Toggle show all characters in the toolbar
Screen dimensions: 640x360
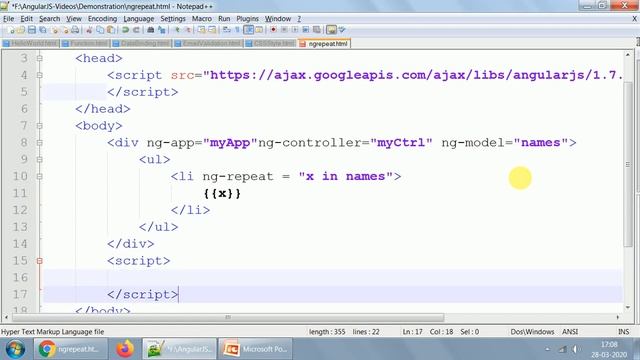tap(237, 30)
